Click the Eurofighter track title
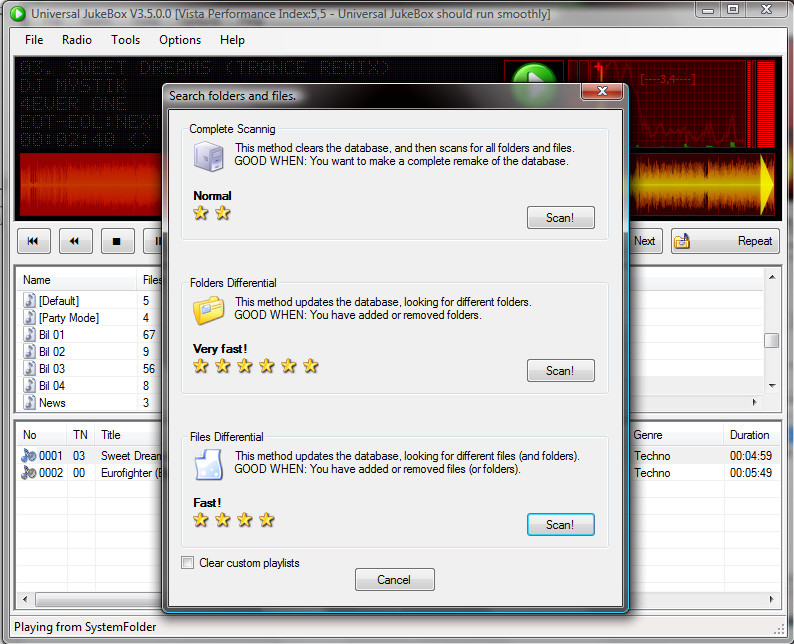Screen dimensions: 794x644 point(131,472)
